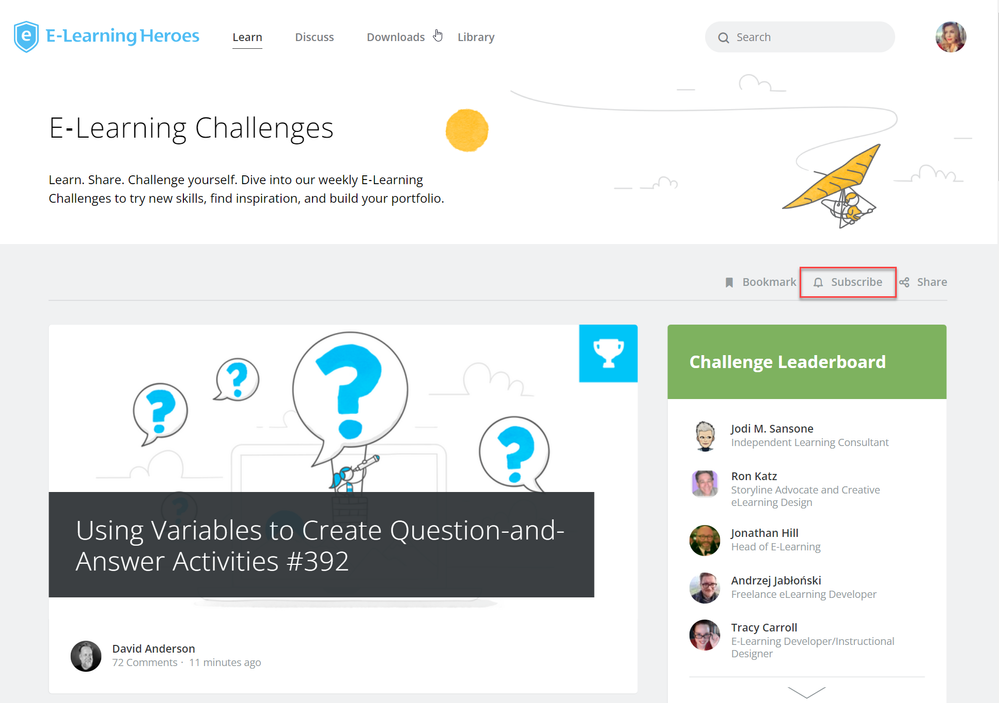
Task: Open the Discuss menu
Action: [314, 38]
